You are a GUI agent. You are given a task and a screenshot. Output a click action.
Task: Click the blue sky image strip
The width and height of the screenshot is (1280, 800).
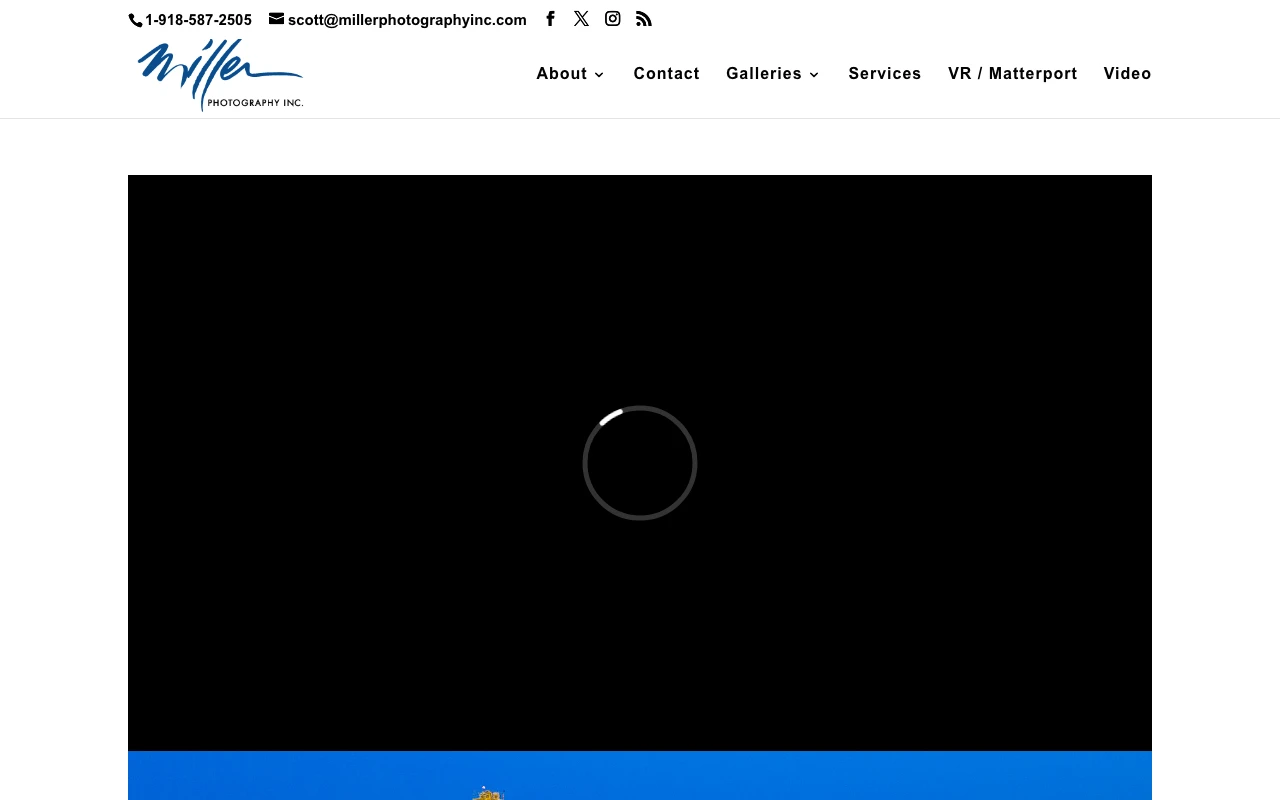[800, 776]
